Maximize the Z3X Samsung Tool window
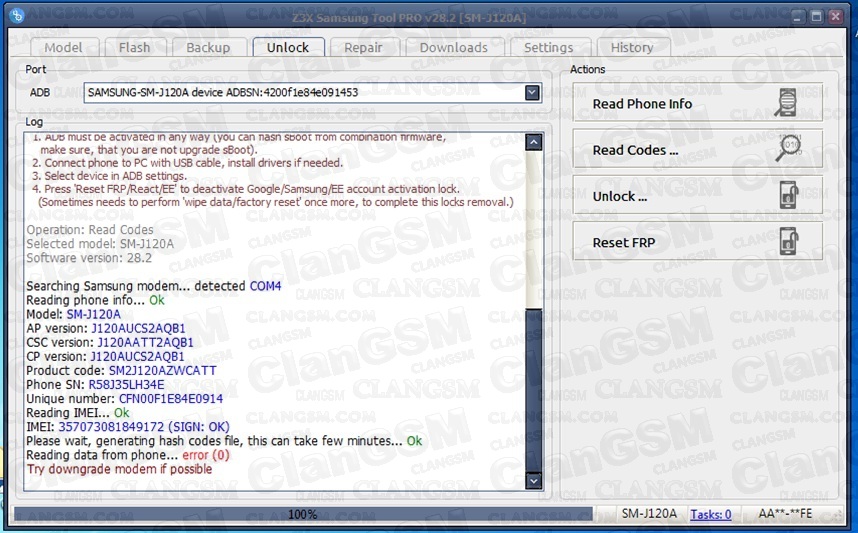This screenshot has height=533, width=858. tap(816, 17)
